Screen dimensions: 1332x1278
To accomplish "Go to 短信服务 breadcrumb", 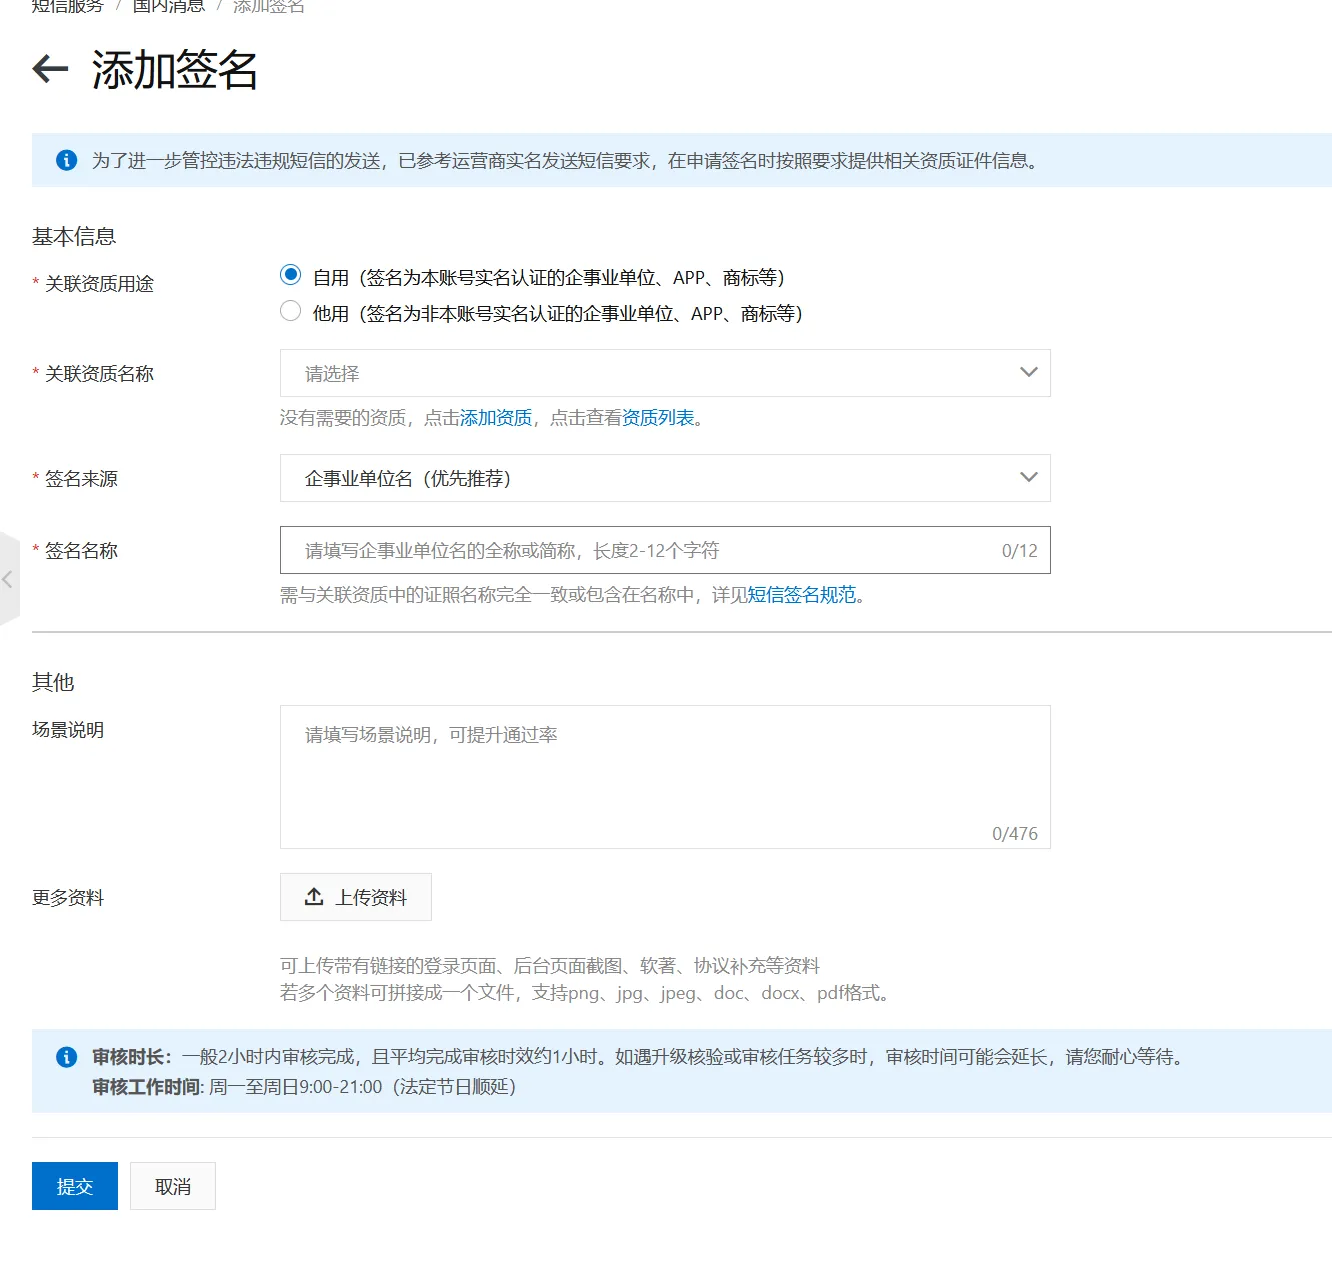I will click(68, 6).
